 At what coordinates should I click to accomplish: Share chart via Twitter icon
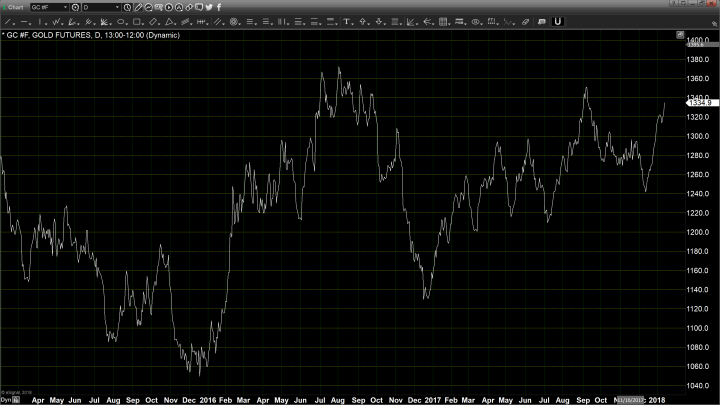[209, 7]
